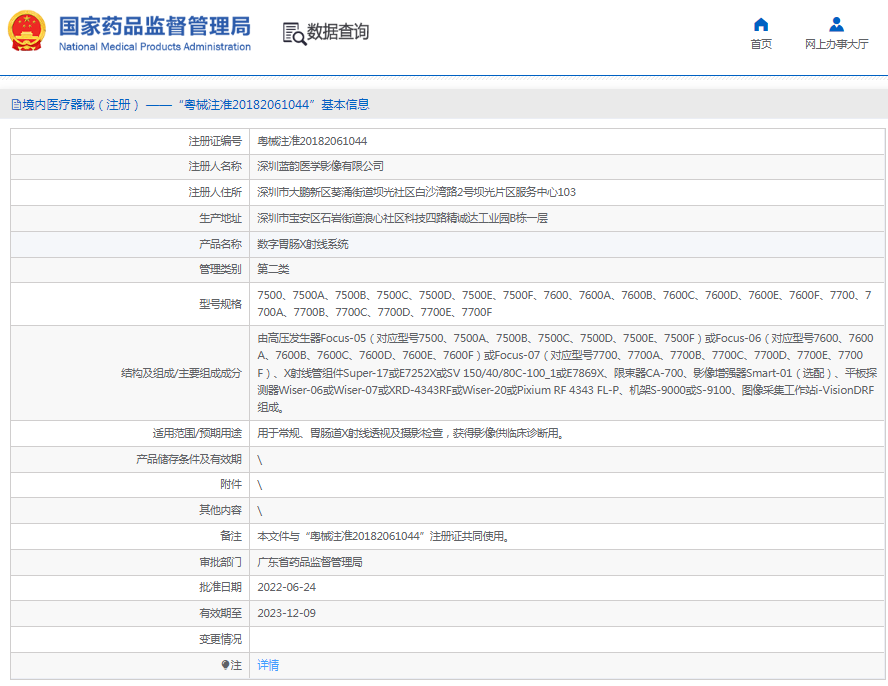Select production address ending 工业园B栋一层
The width and height of the screenshot is (888, 686).
pyautogui.click(x=402, y=218)
